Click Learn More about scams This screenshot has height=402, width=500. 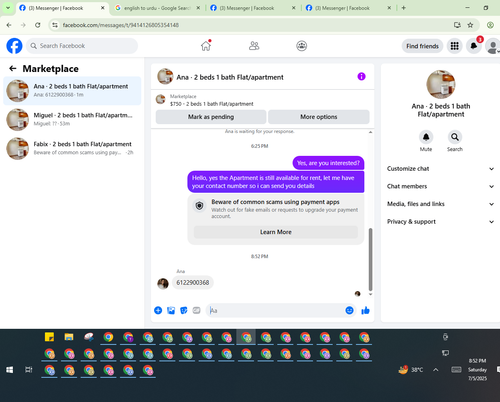276,232
